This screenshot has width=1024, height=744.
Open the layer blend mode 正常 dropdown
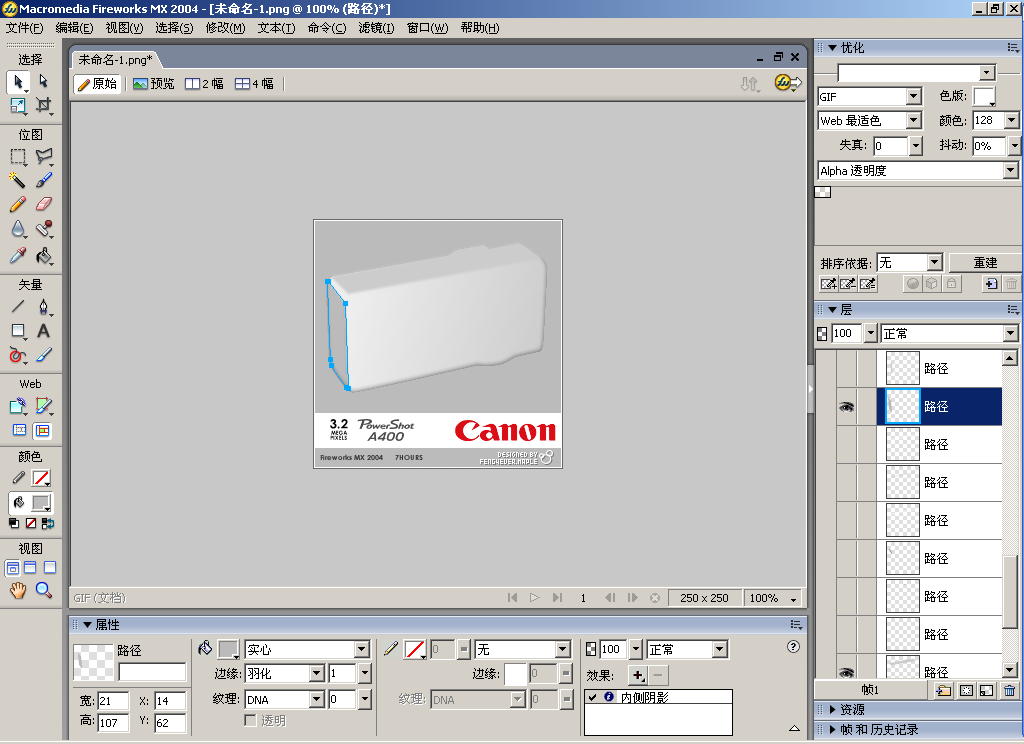[x=1010, y=334]
